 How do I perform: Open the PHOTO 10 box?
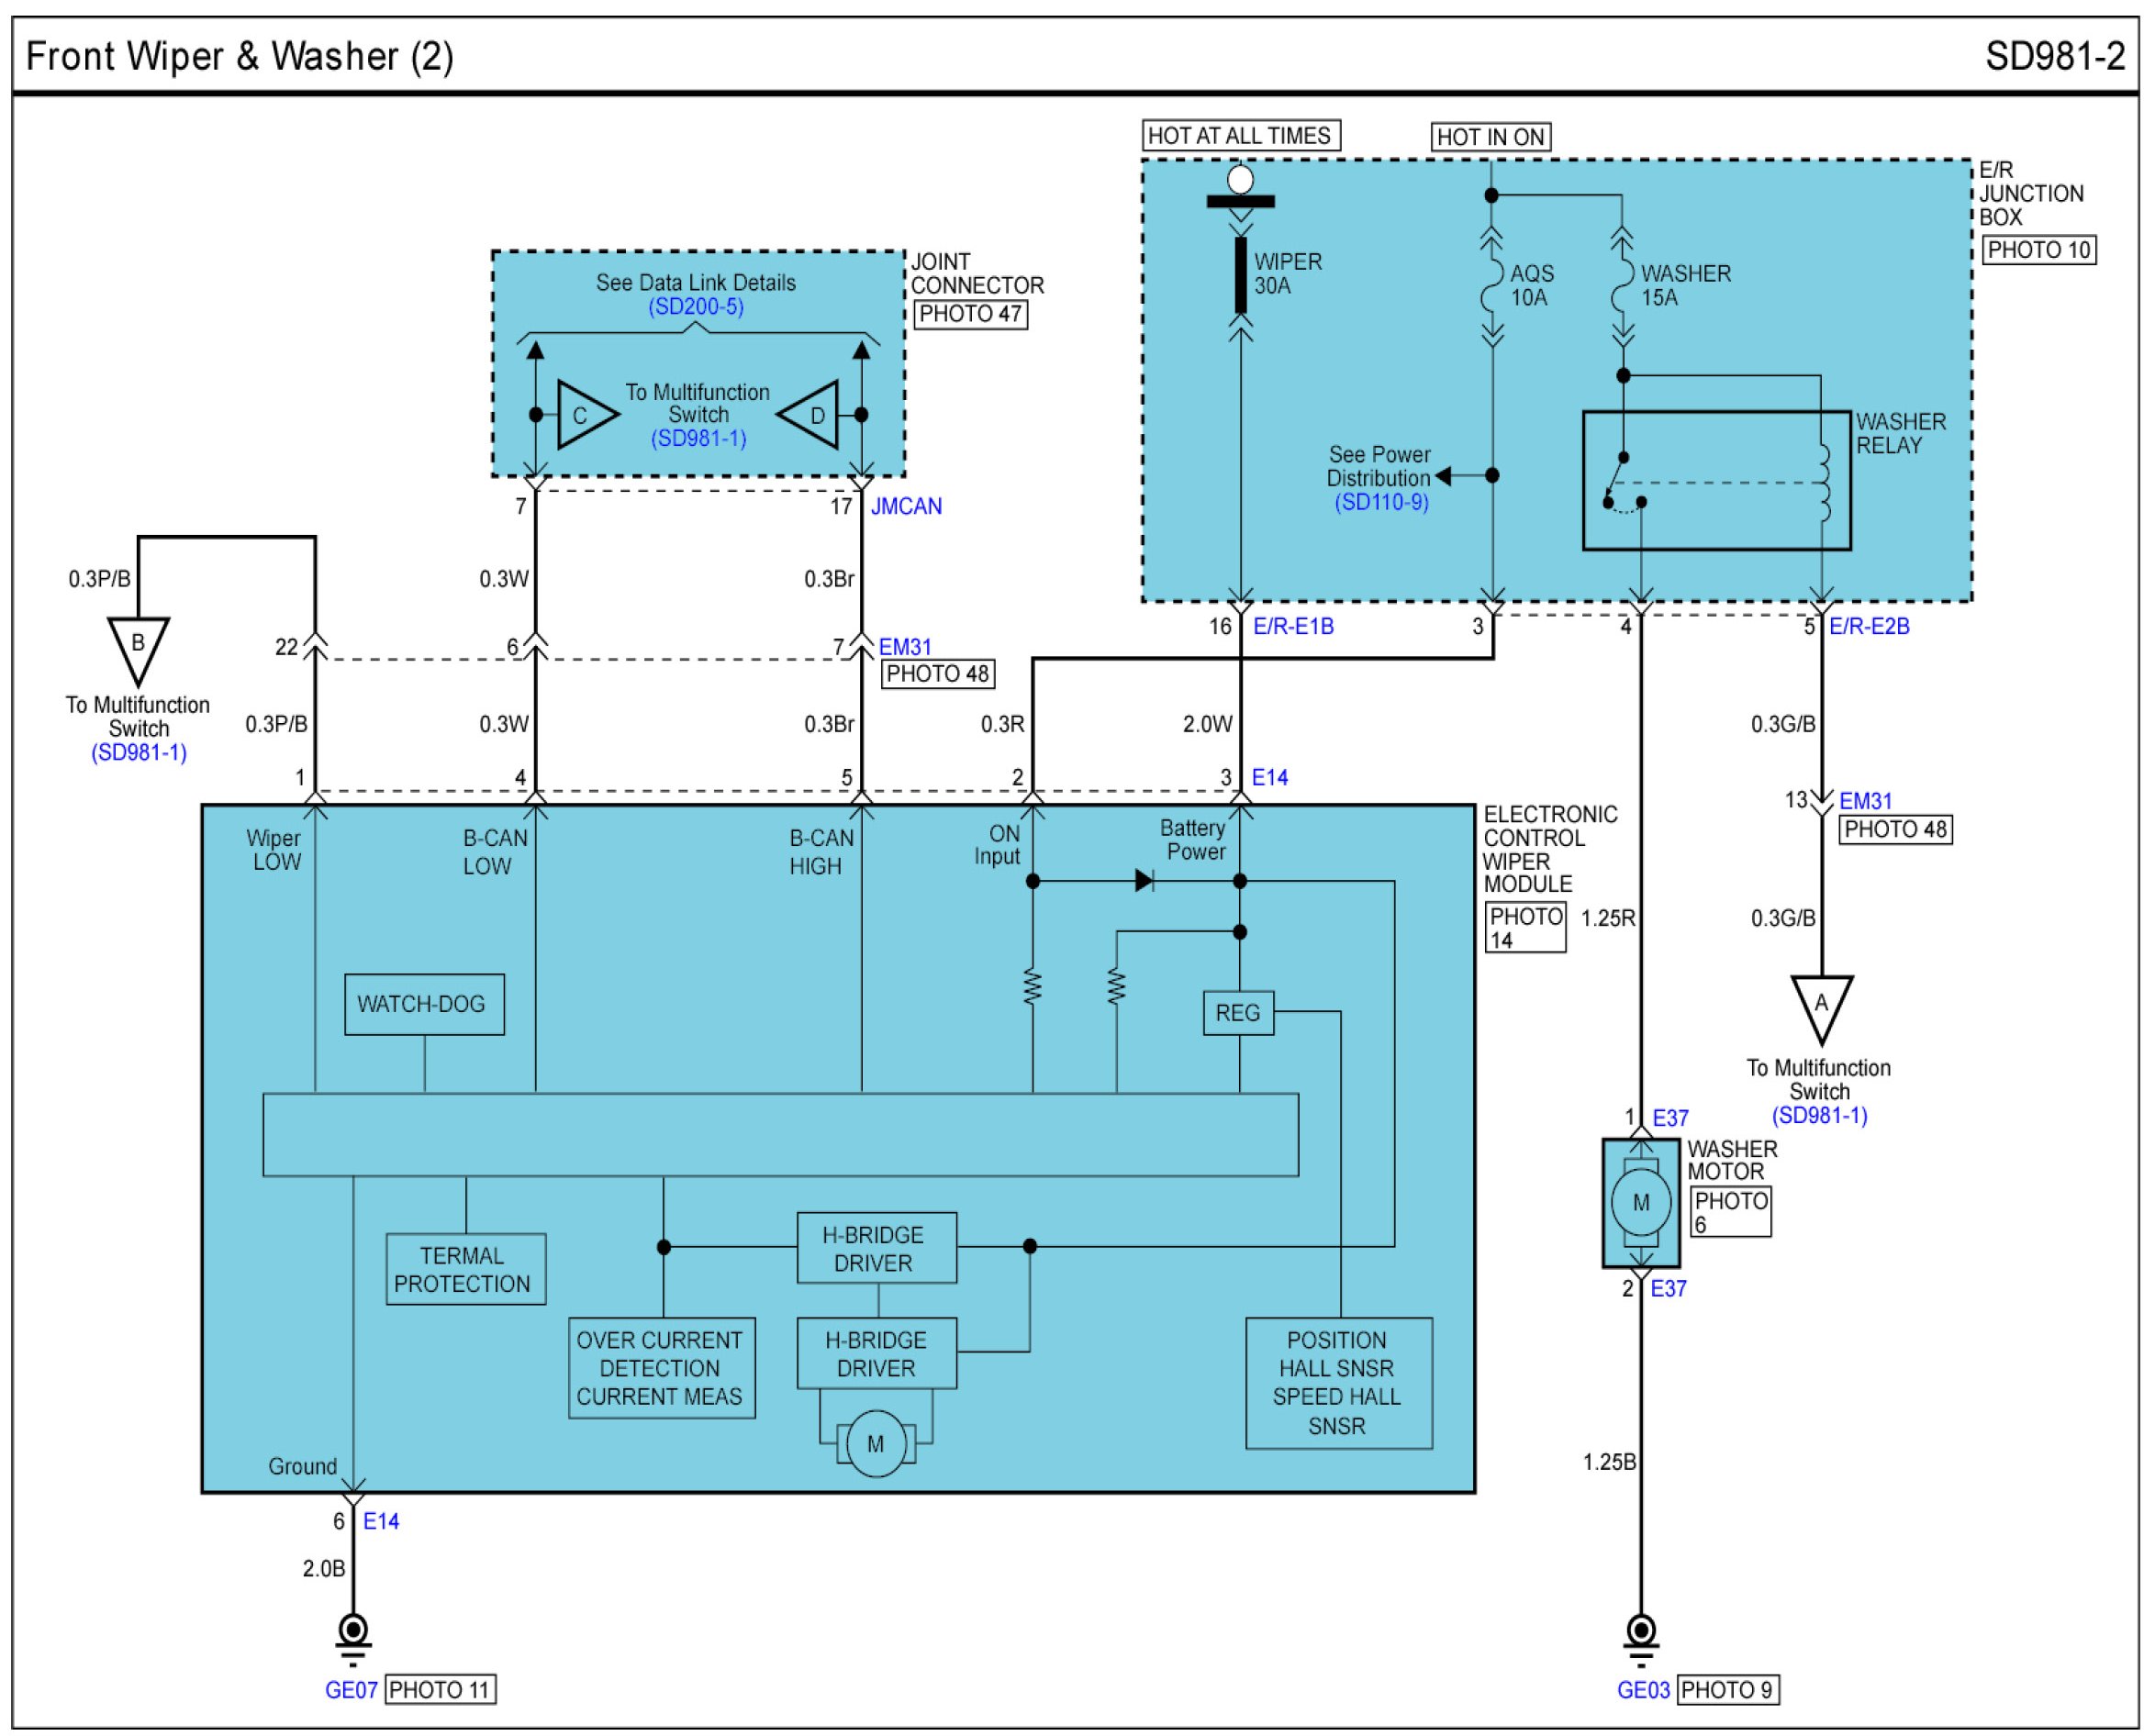click(x=2038, y=250)
